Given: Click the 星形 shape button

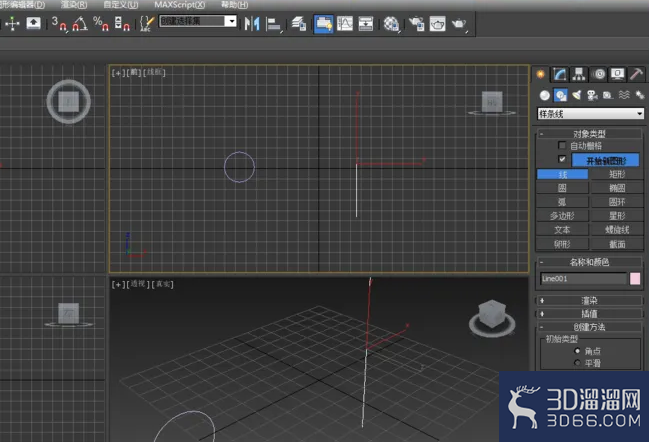Looking at the screenshot, I should 617,216.
